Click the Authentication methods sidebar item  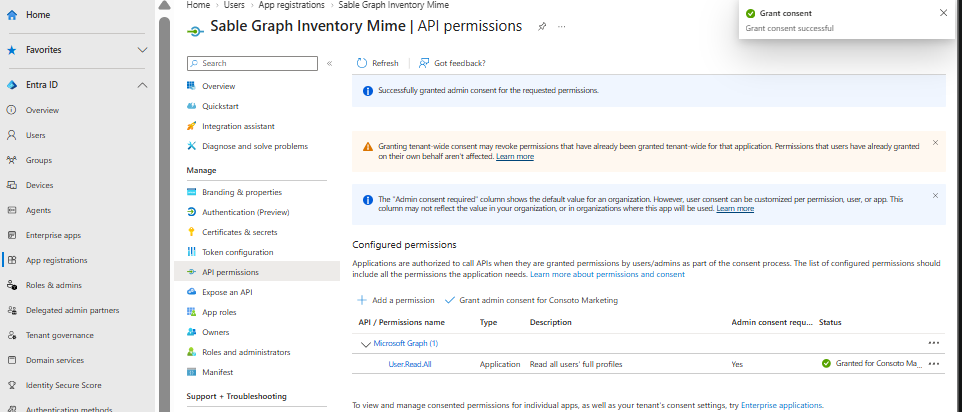coord(69,408)
